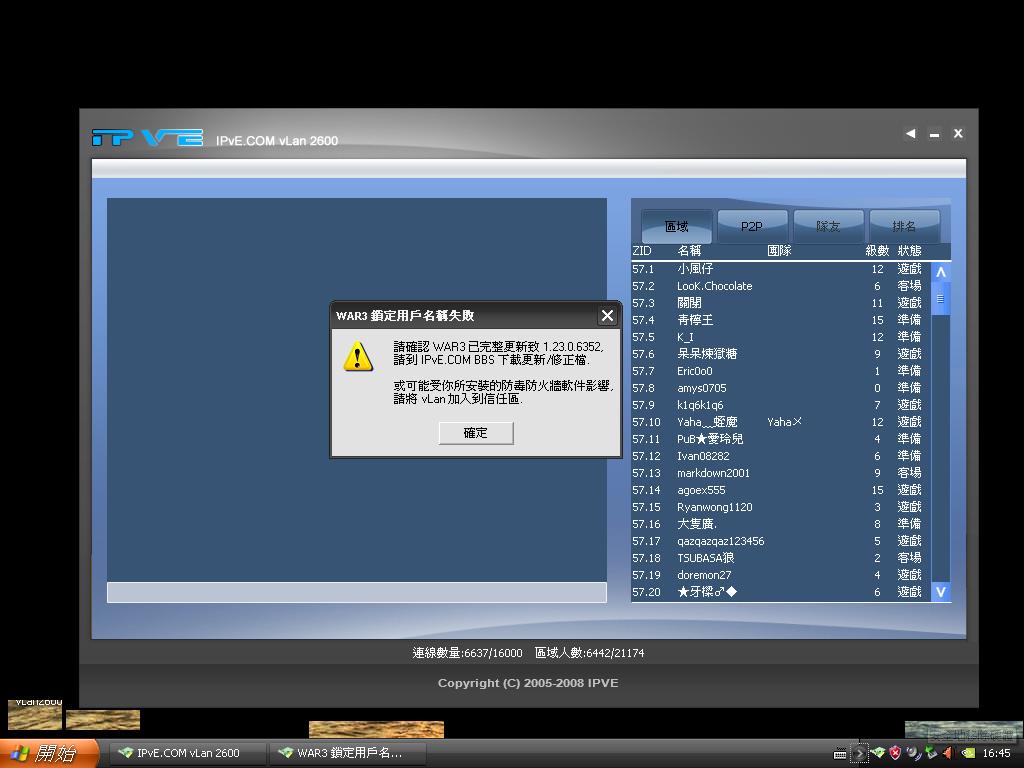
Task: Click the green vLan tray icon
Action: pyautogui.click(x=879, y=753)
